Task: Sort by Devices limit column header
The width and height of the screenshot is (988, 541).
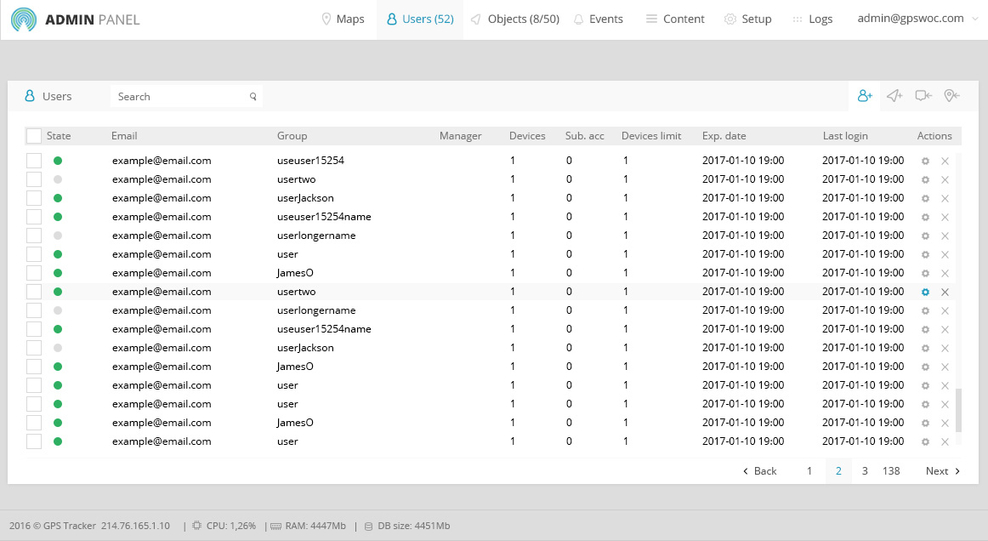Action: (651, 135)
